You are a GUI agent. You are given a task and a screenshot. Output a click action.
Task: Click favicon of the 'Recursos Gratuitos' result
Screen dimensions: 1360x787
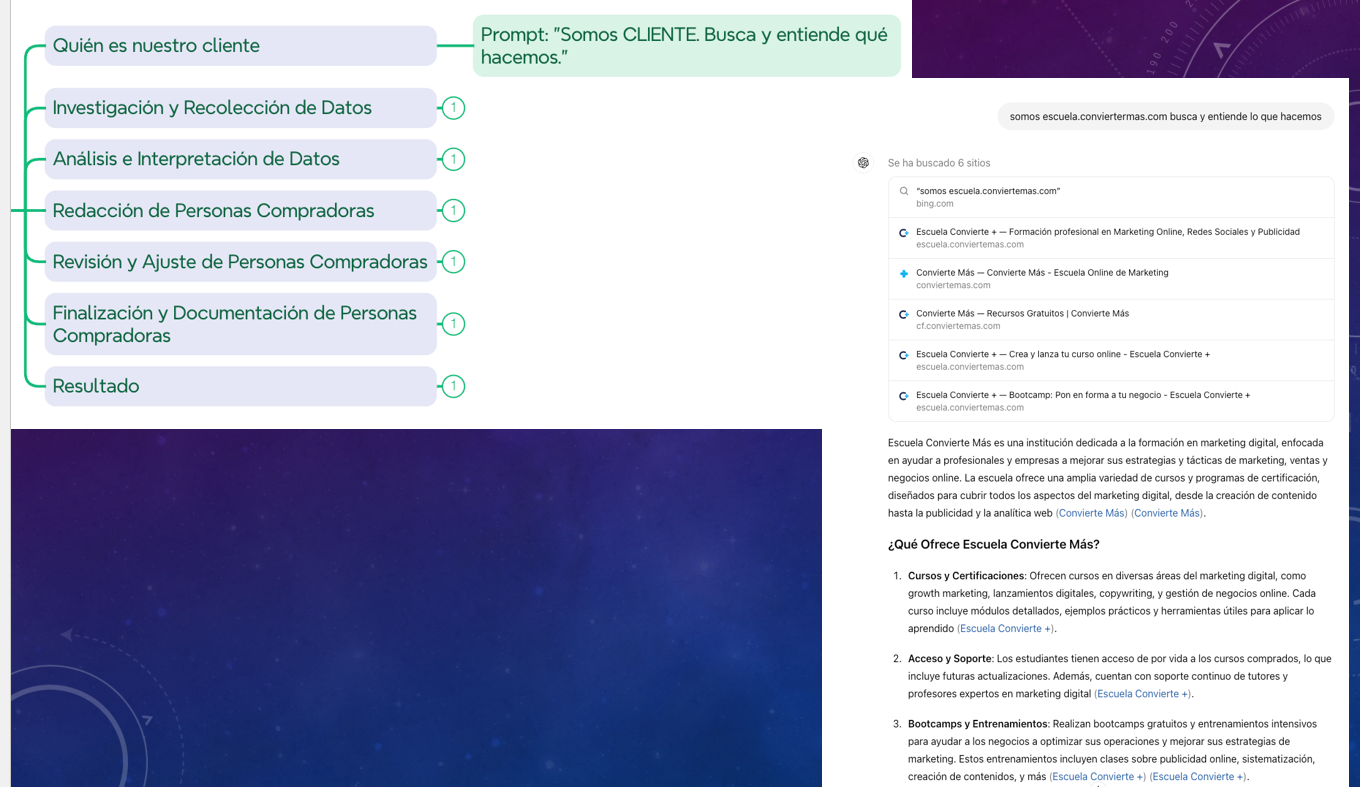(904, 314)
